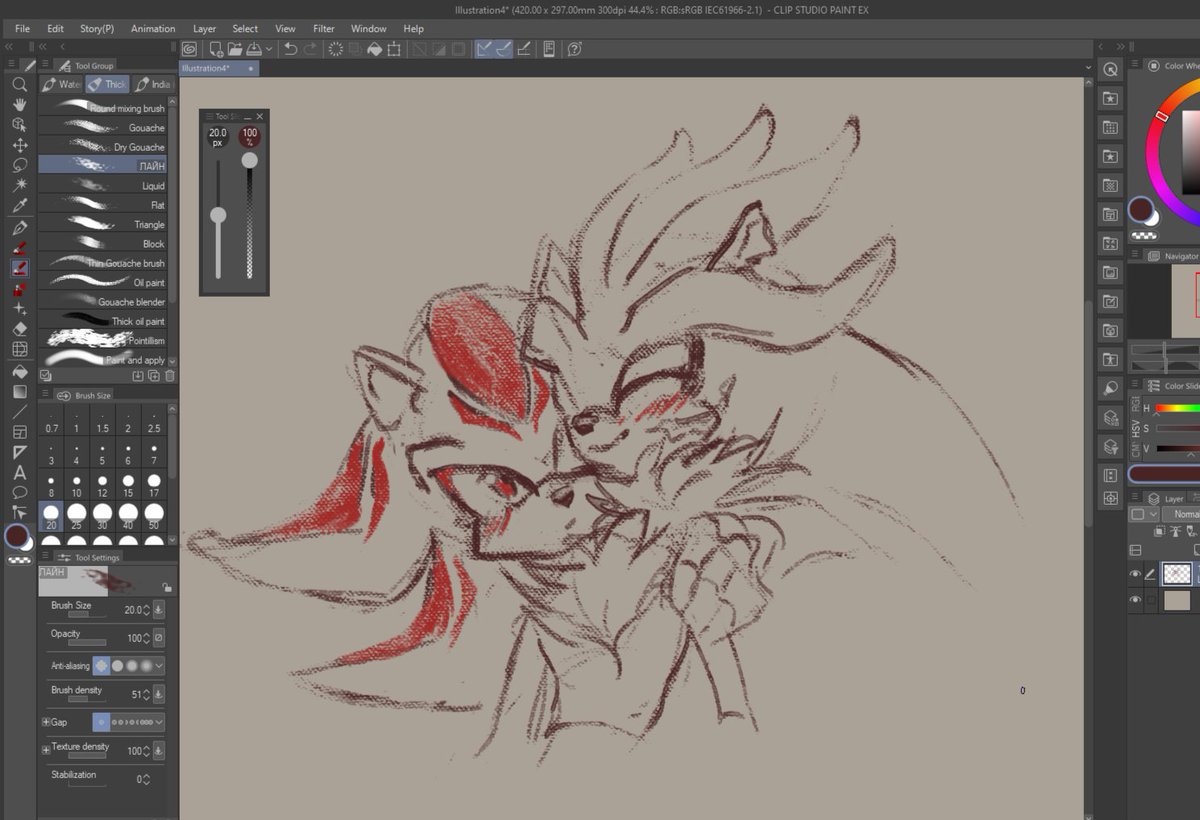Select transparent color checker swatch under toolbar
The width and height of the screenshot is (1200, 820).
click(18, 560)
